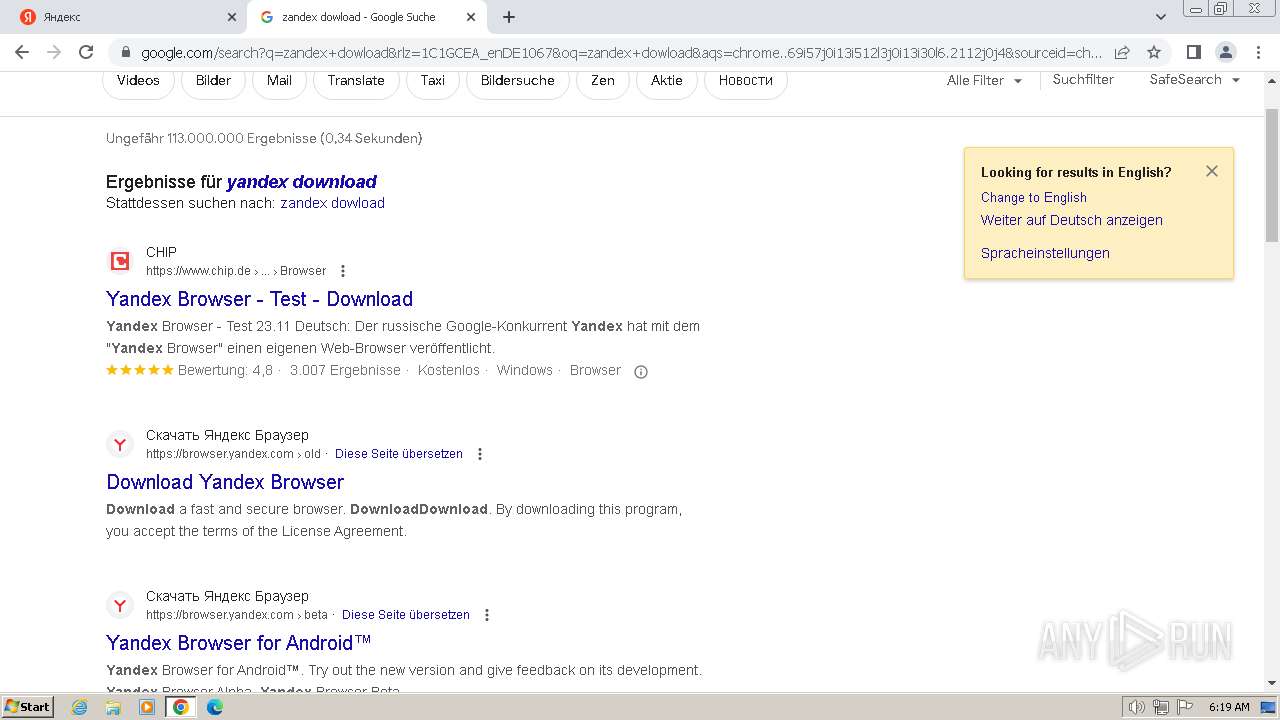The image size is (1280, 720).
Task: Open the volume tray icon
Action: (1137, 707)
